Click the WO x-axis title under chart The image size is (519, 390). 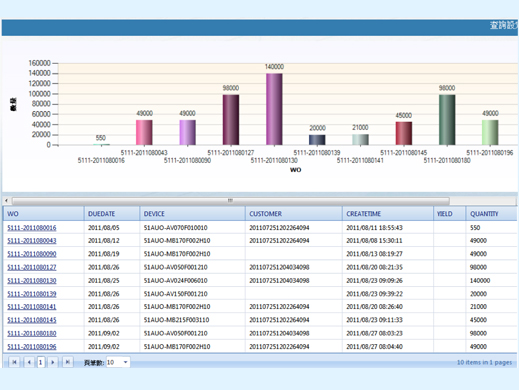click(295, 170)
